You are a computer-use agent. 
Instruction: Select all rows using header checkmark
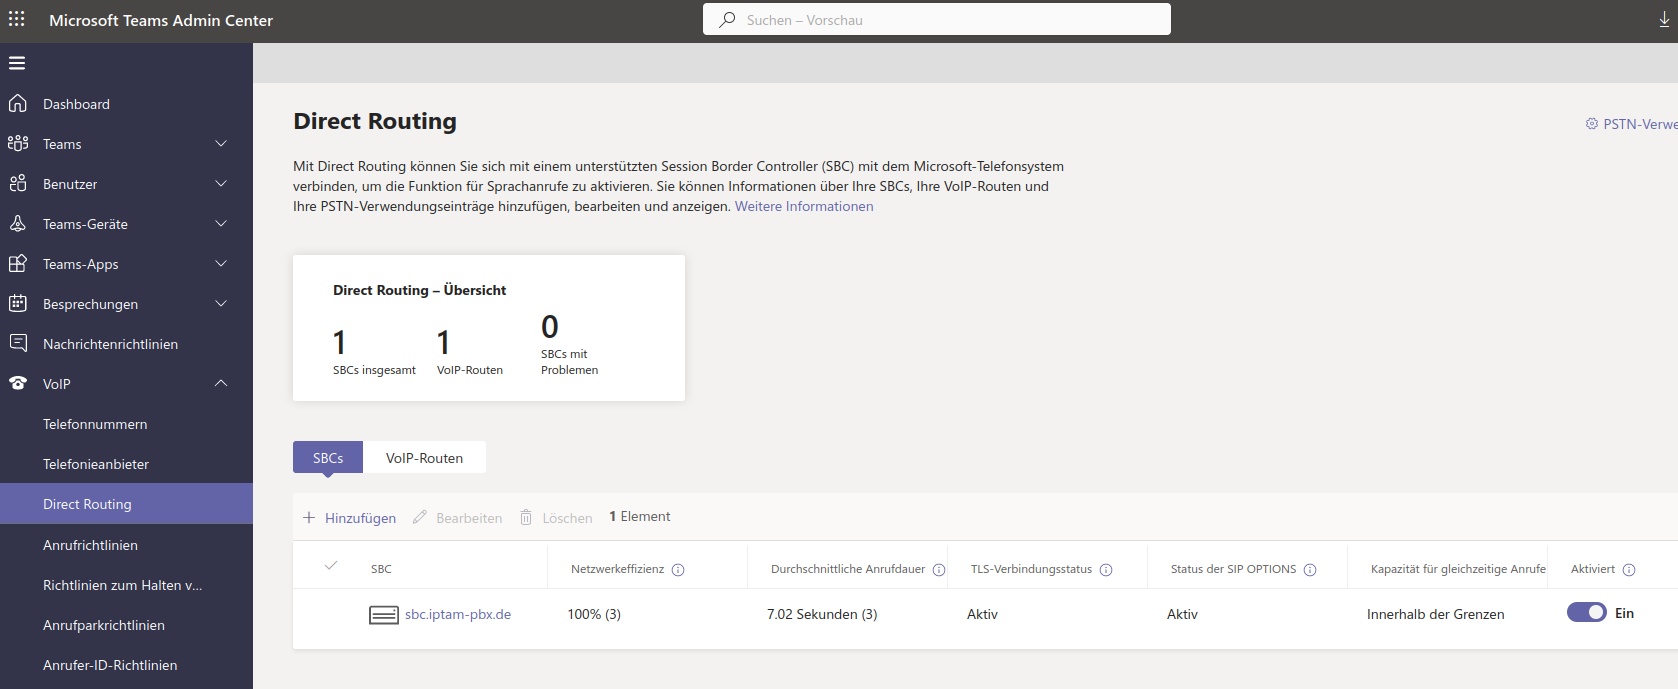point(331,566)
